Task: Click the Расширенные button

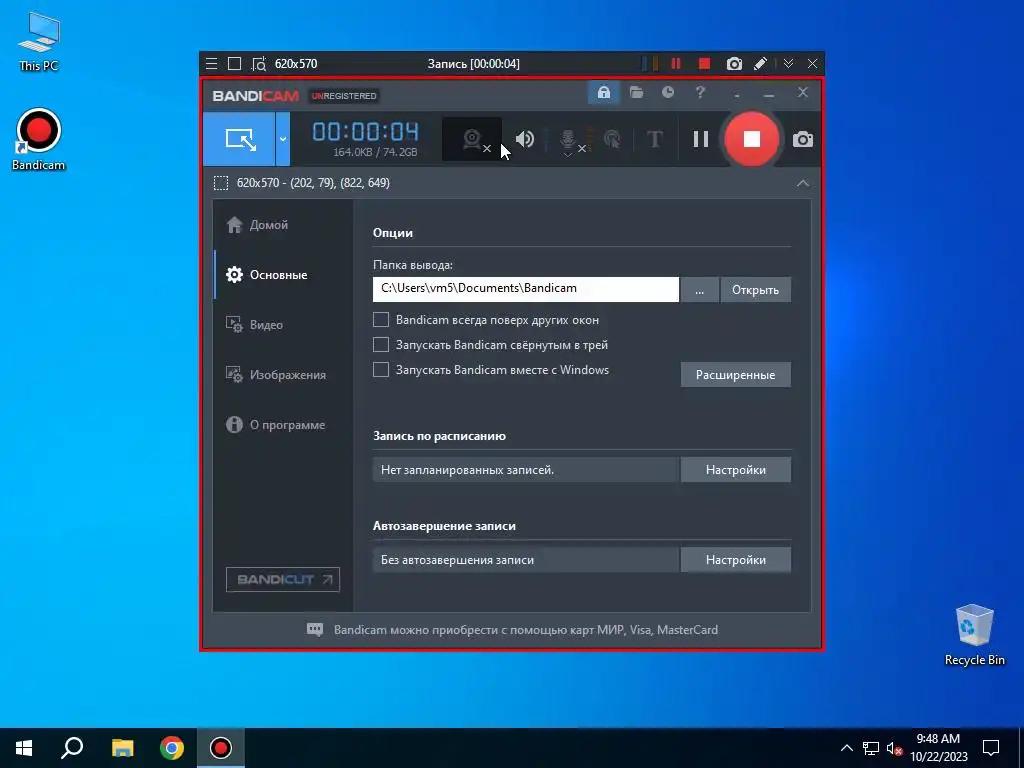Action: coord(735,375)
